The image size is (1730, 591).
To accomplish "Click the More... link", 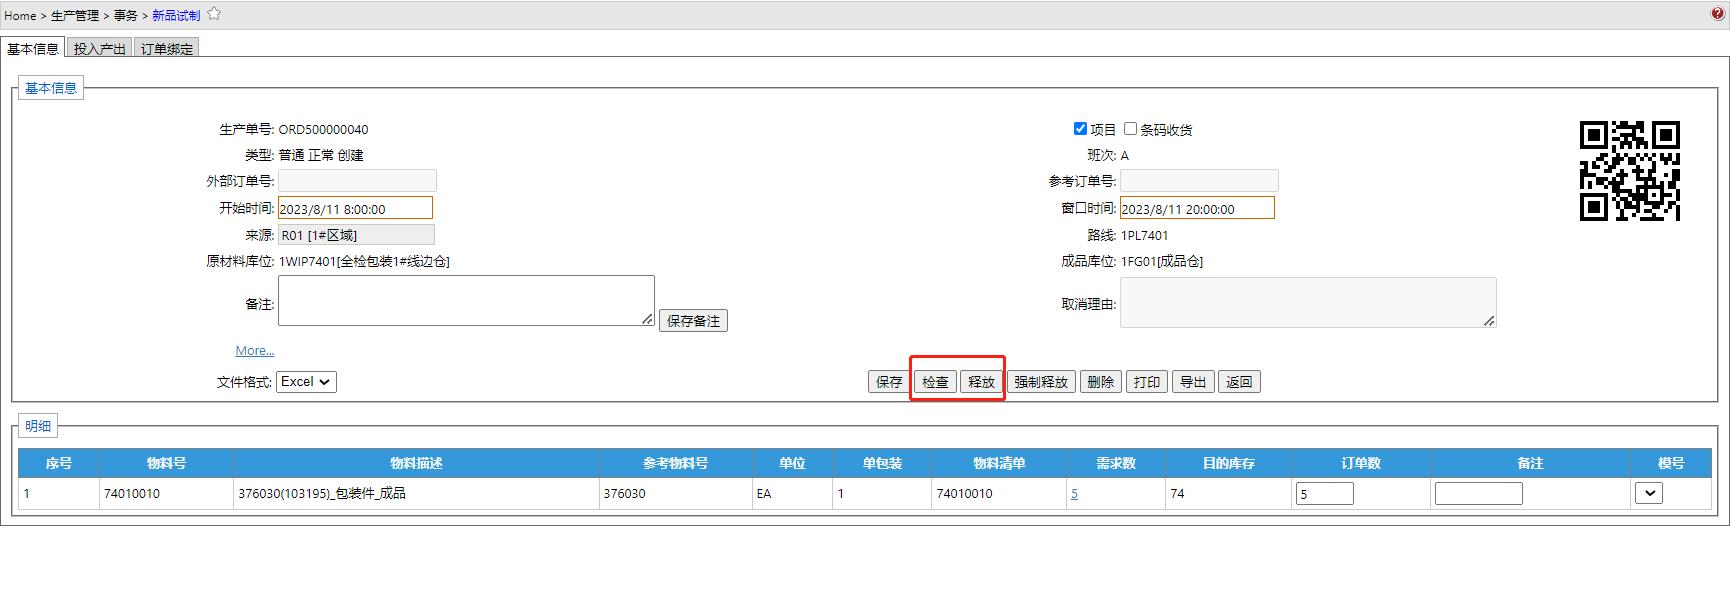I will [255, 351].
